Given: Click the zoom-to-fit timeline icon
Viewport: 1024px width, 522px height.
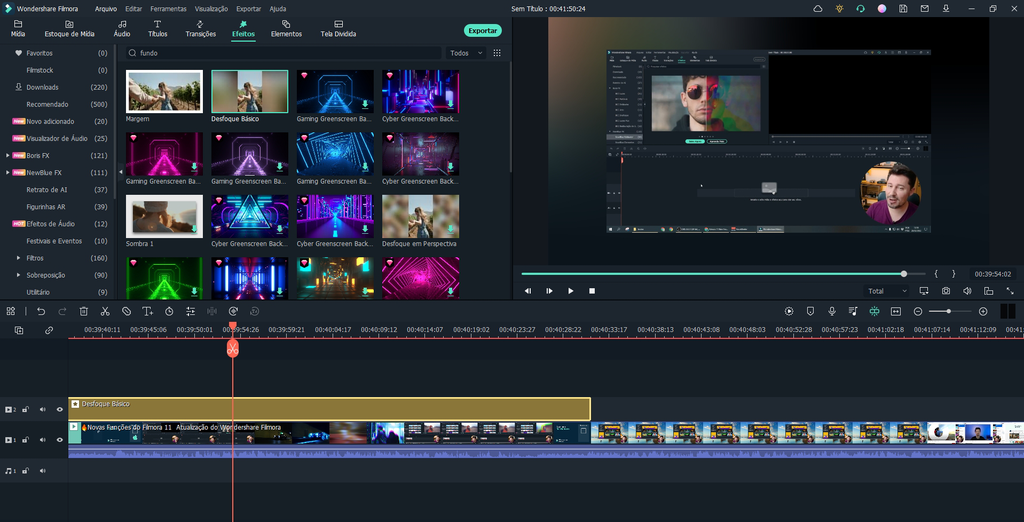Looking at the screenshot, I should 896,312.
